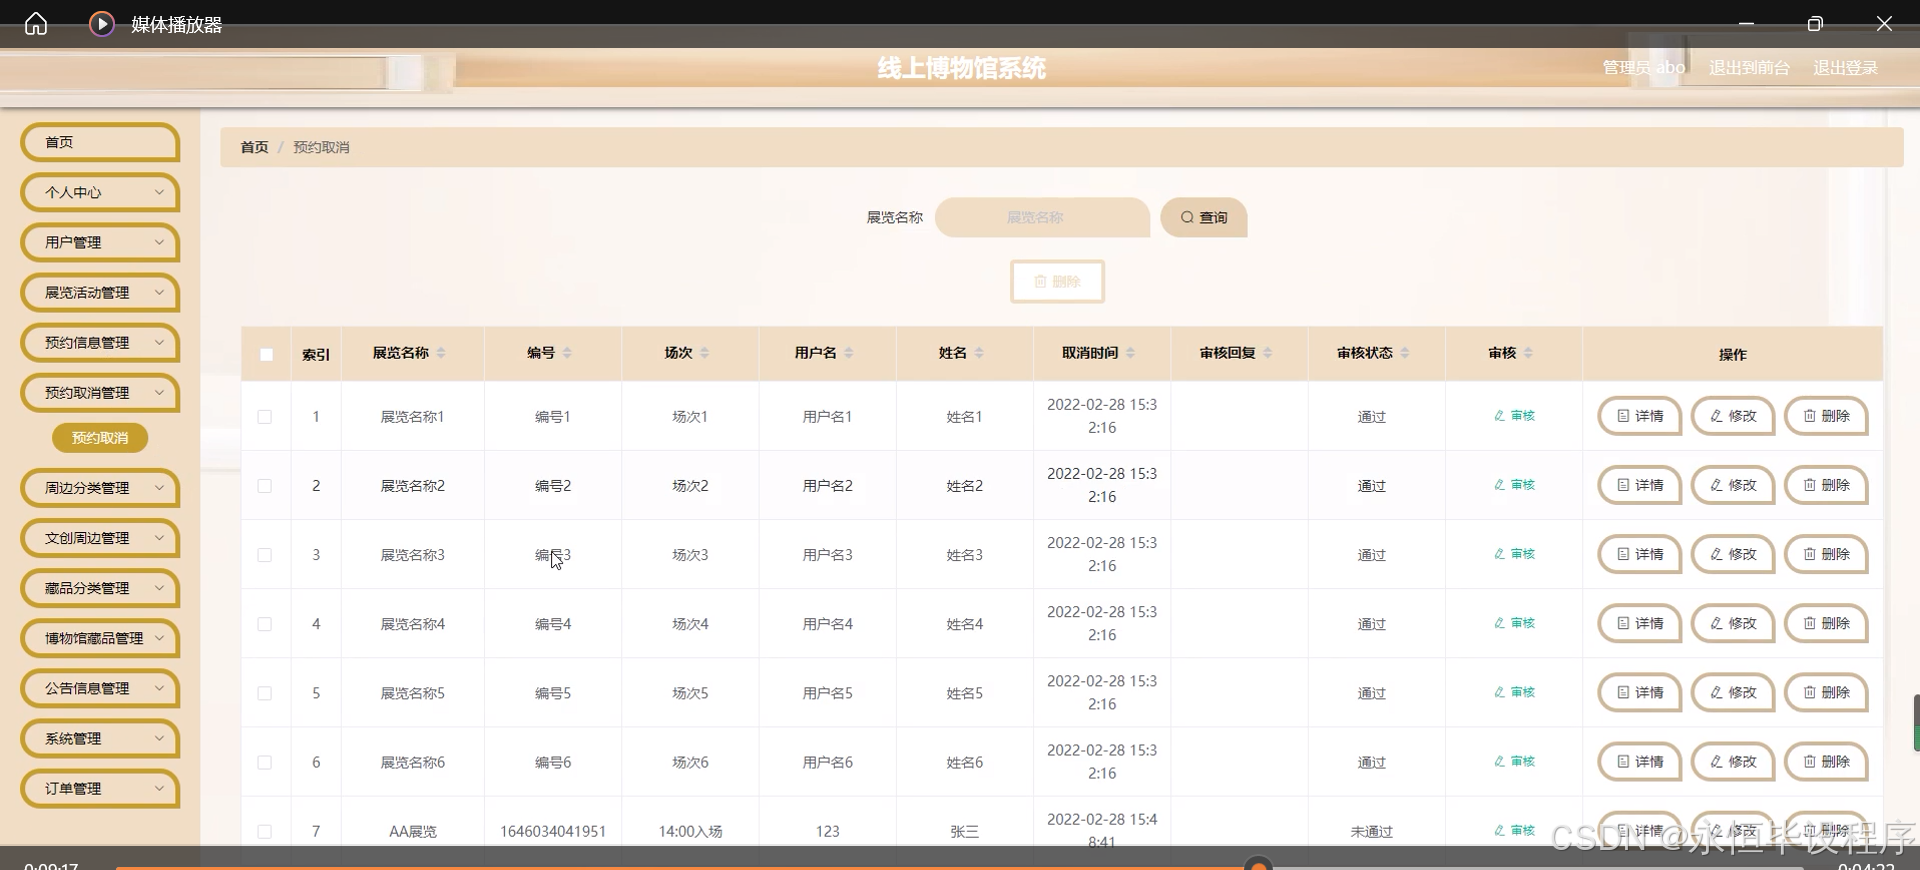Open 详情 for 展览名称1 row
The height and width of the screenshot is (870, 1920).
(x=1640, y=416)
